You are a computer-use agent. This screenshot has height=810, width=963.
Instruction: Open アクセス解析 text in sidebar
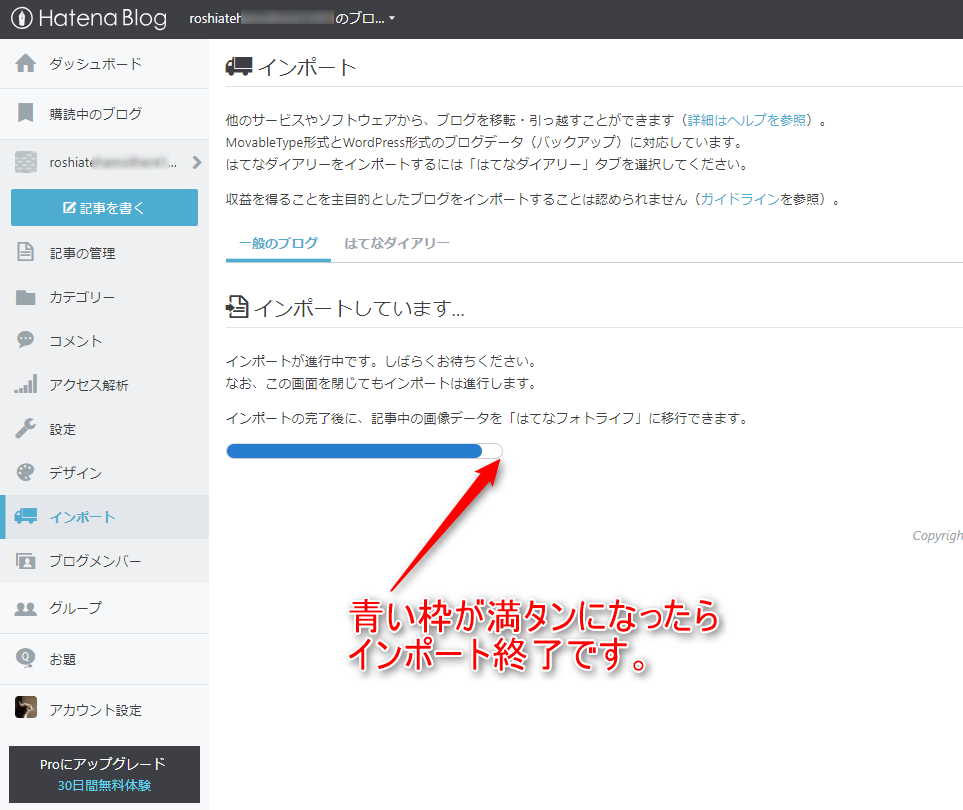89,385
